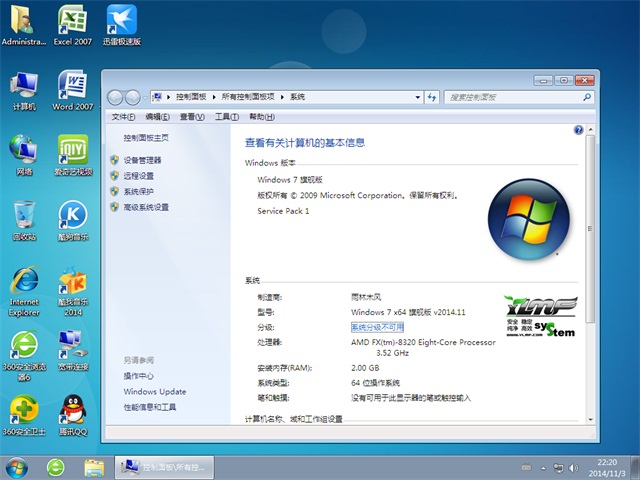Open the 编辑(E) menu
The image size is (640, 480).
pos(157,117)
